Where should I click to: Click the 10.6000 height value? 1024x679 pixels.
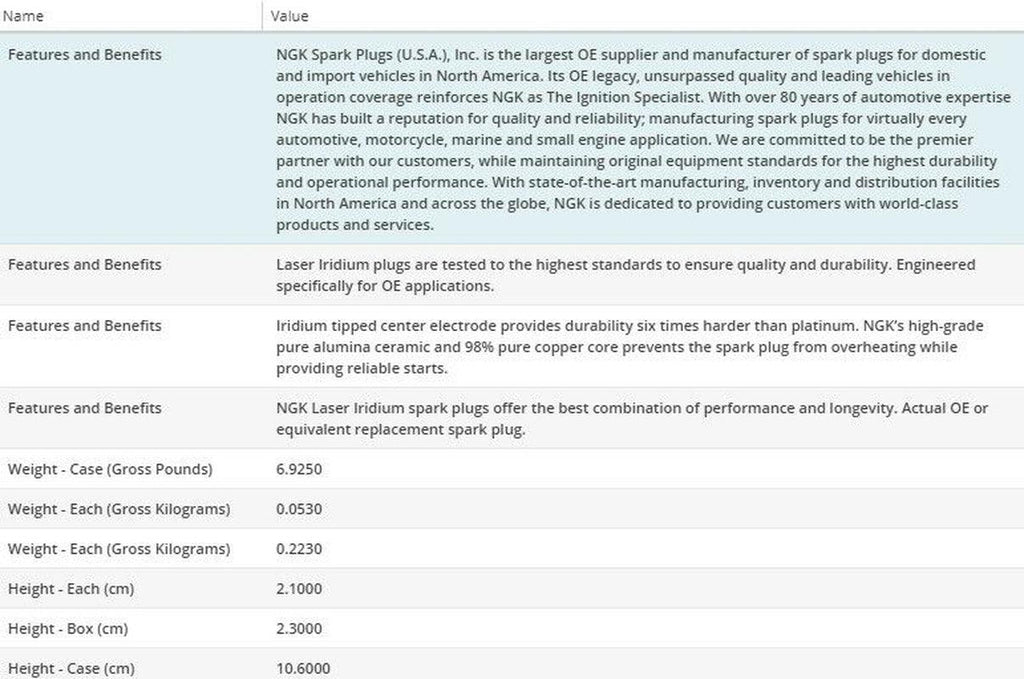(303, 668)
